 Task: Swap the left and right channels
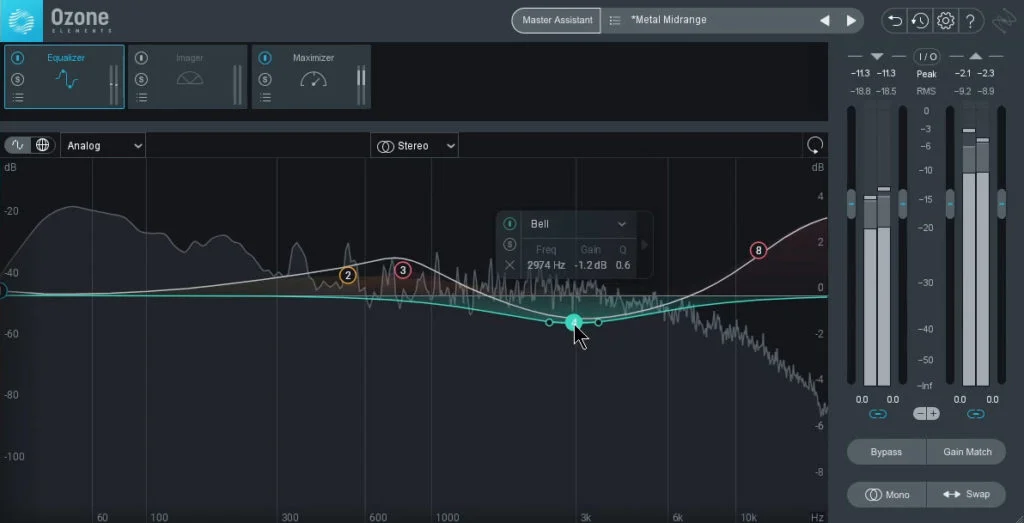(x=967, y=494)
